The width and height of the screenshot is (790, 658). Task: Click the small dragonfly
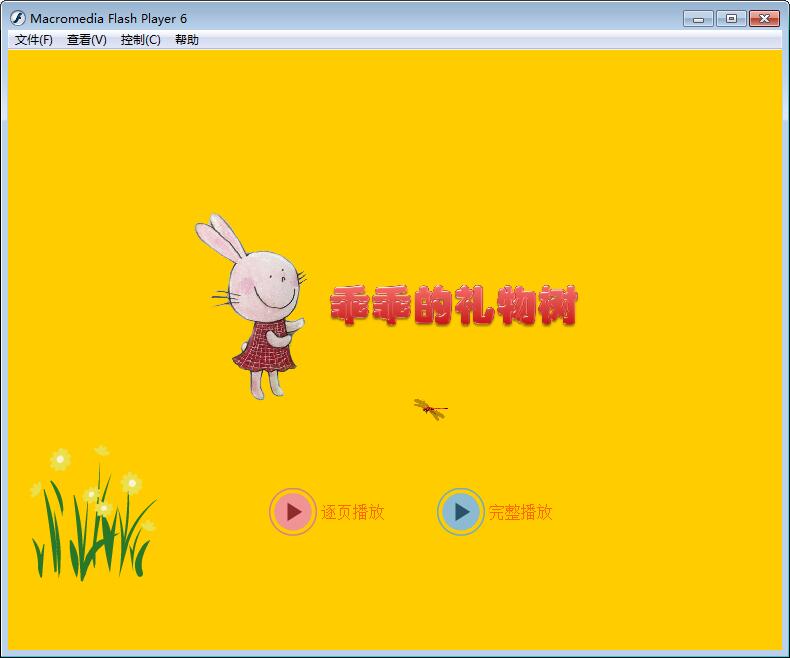tap(431, 408)
